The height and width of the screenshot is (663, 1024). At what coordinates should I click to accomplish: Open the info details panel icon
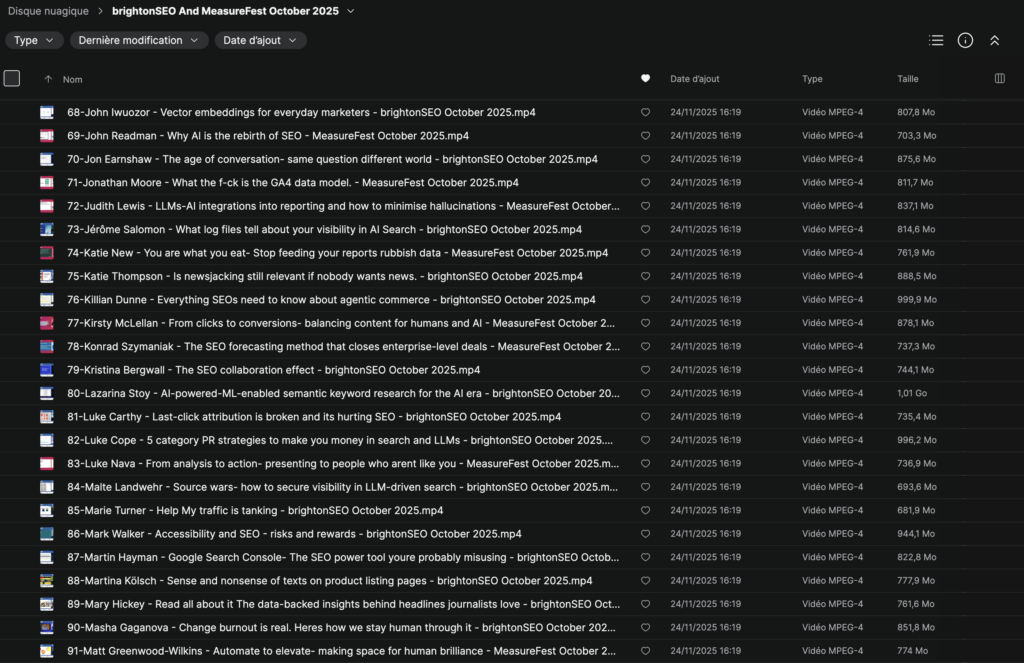[x=965, y=41]
